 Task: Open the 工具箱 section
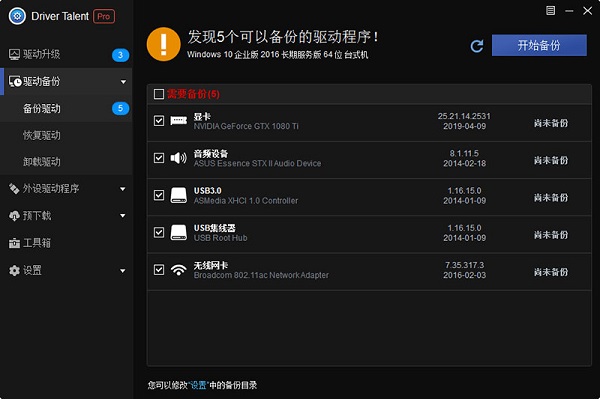[66, 243]
